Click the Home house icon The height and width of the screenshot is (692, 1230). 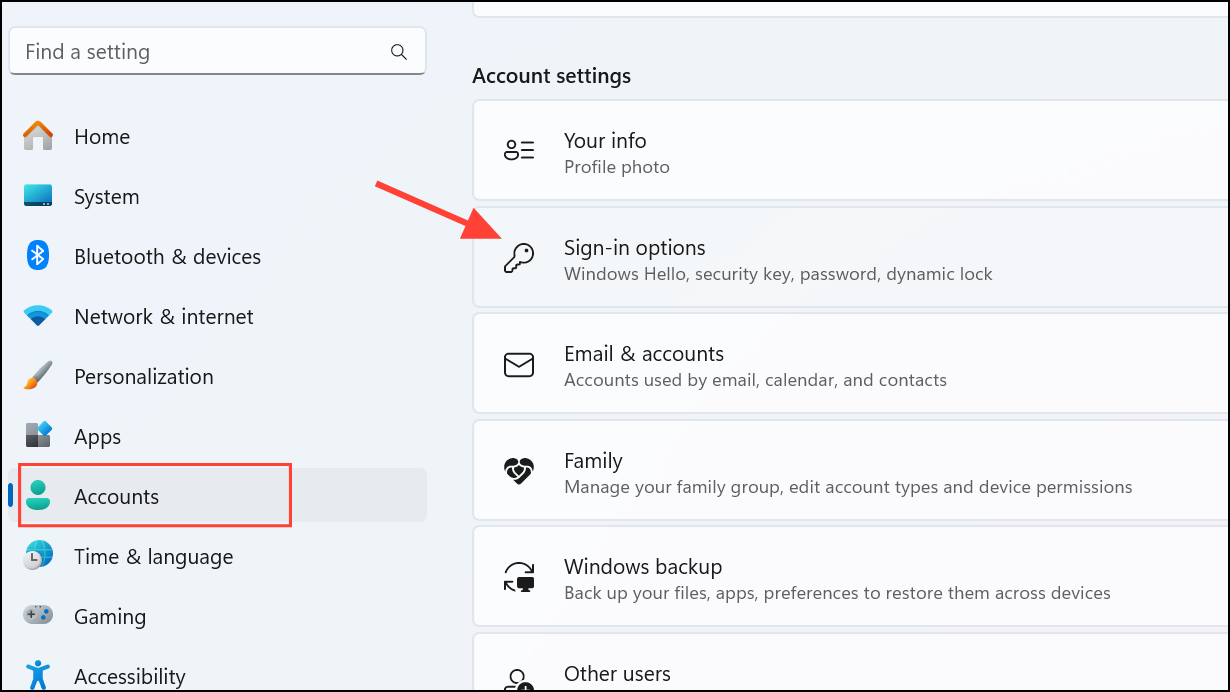[38, 136]
